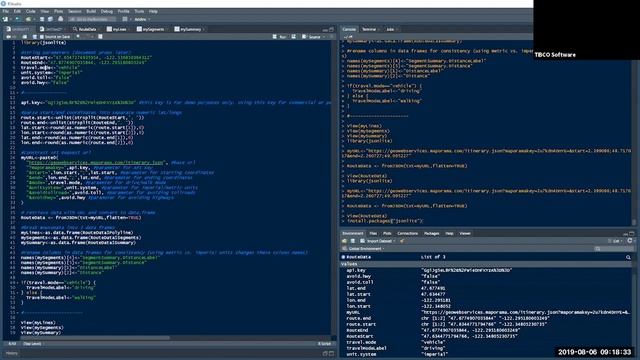Open the File menu
Image resolution: width=640 pixels, height=360 pixels.
tap(5, 11)
